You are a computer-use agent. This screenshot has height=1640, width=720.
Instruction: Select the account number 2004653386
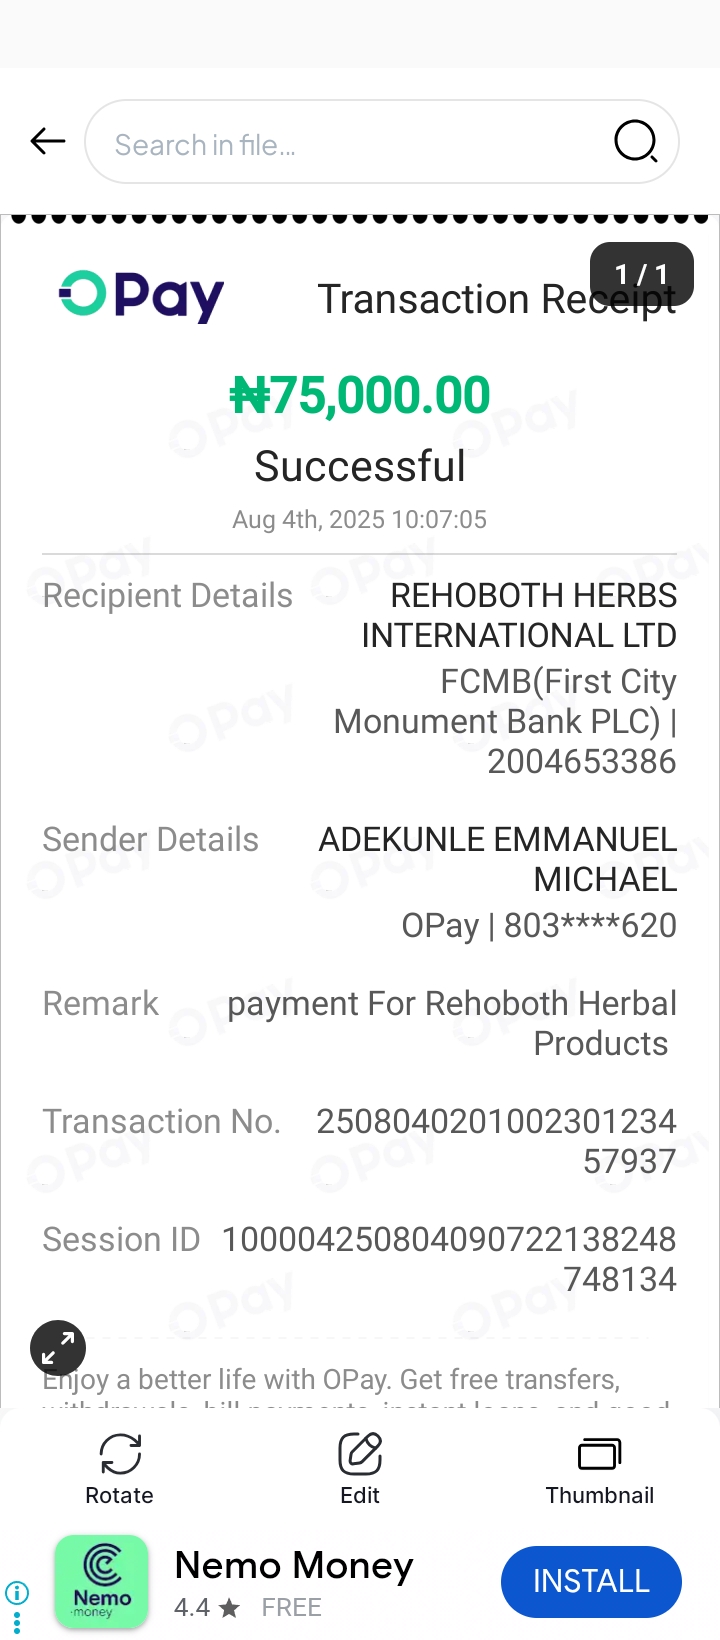pos(581,762)
